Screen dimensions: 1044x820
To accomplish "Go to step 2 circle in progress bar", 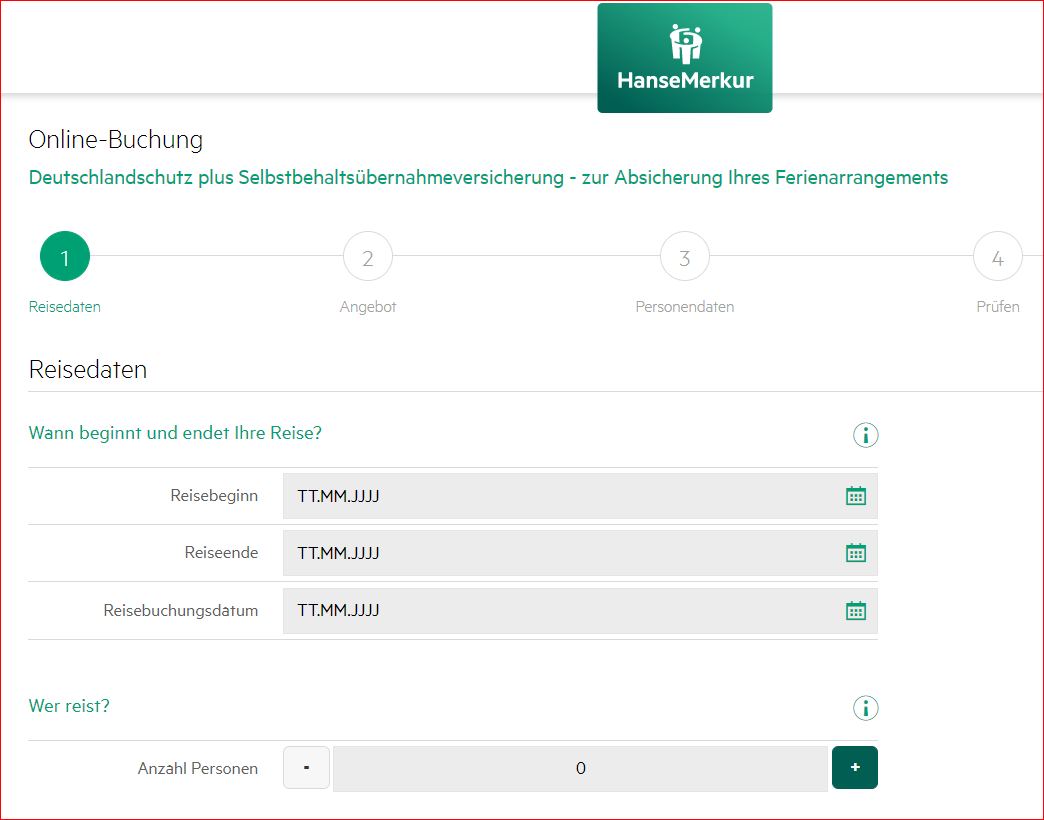I will [x=368, y=257].
